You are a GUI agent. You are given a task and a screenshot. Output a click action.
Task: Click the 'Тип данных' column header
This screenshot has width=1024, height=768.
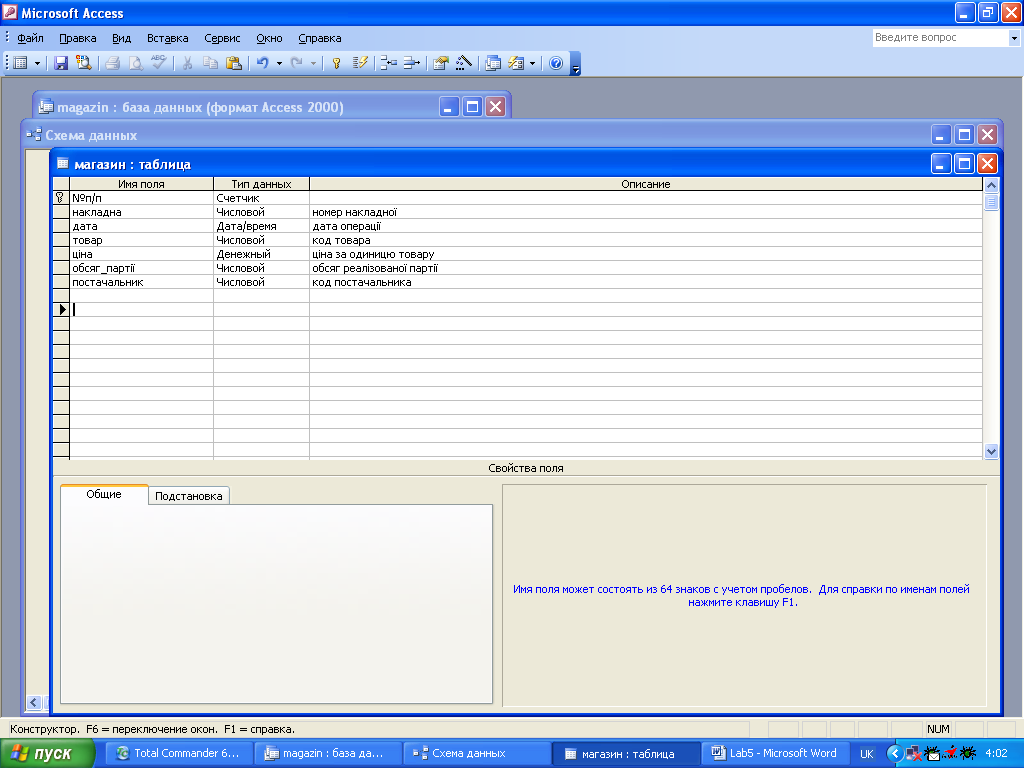261,184
